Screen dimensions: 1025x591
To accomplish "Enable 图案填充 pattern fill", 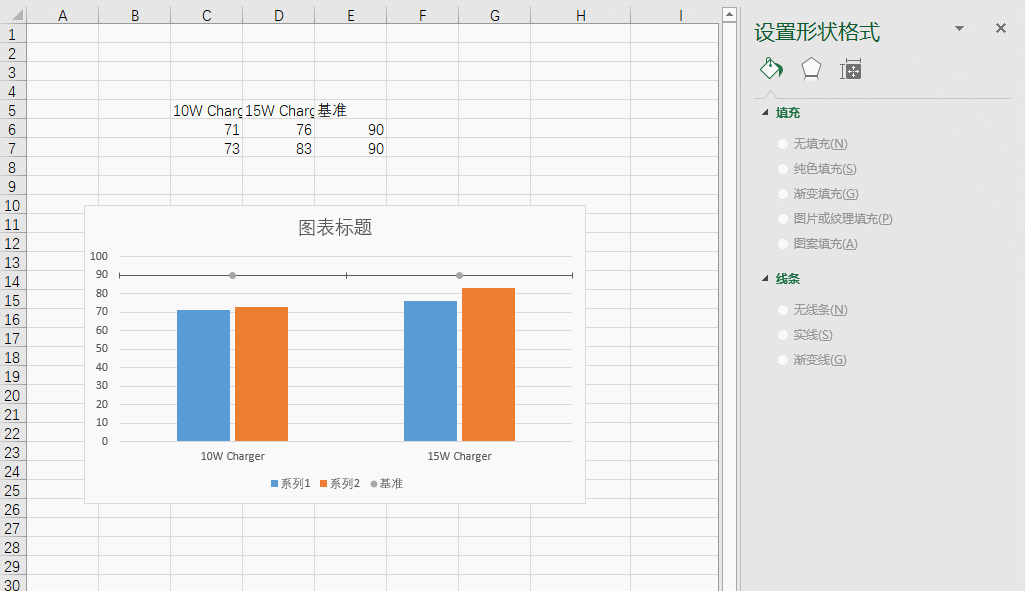I will (815, 243).
